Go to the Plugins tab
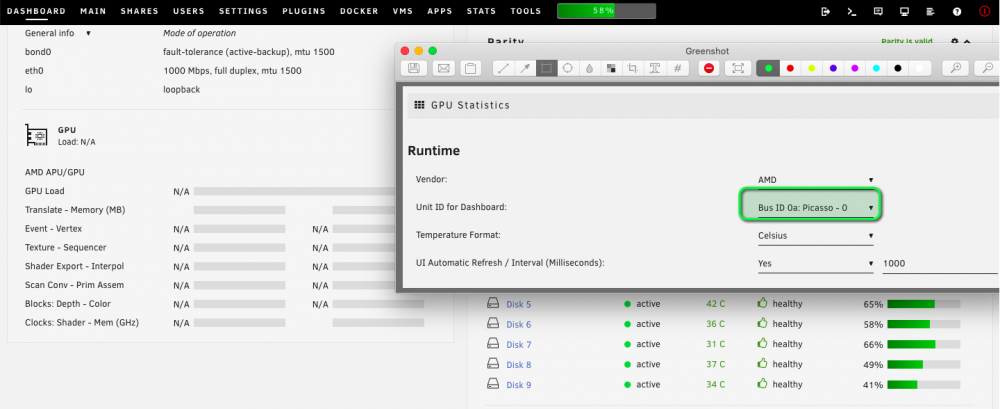The height and width of the screenshot is (409, 1000). pyautogui.click(x=304, y=11)
